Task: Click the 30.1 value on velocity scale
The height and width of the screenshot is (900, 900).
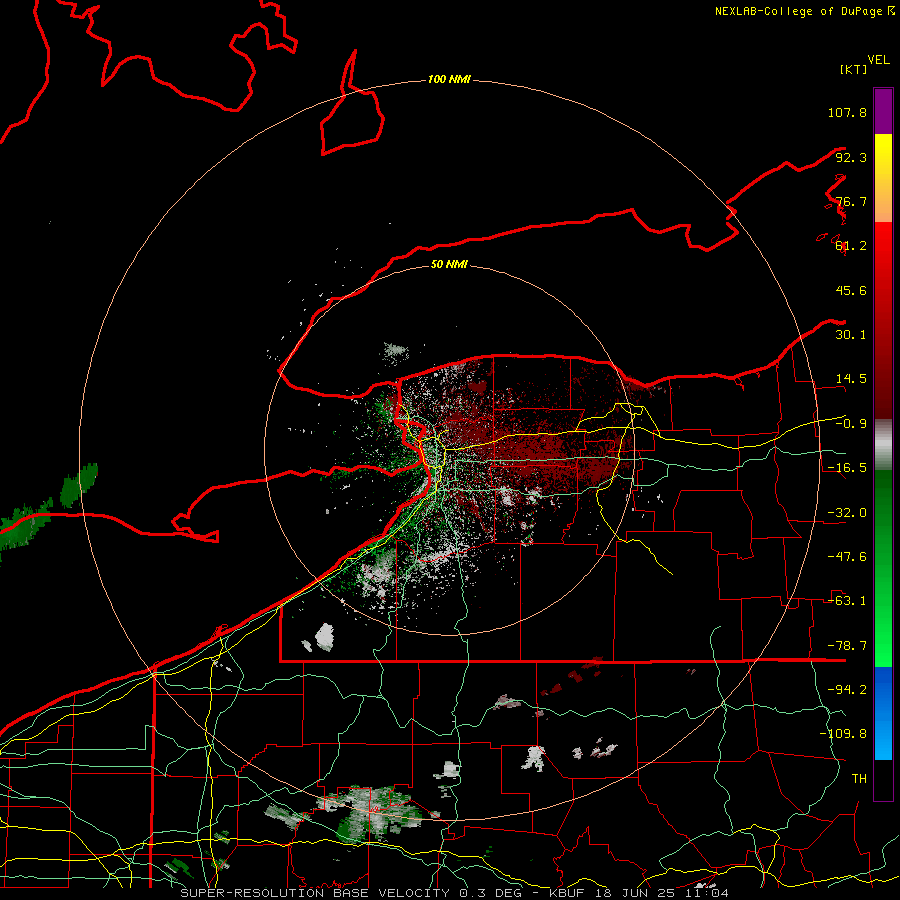Action: [x=851, y=335]
